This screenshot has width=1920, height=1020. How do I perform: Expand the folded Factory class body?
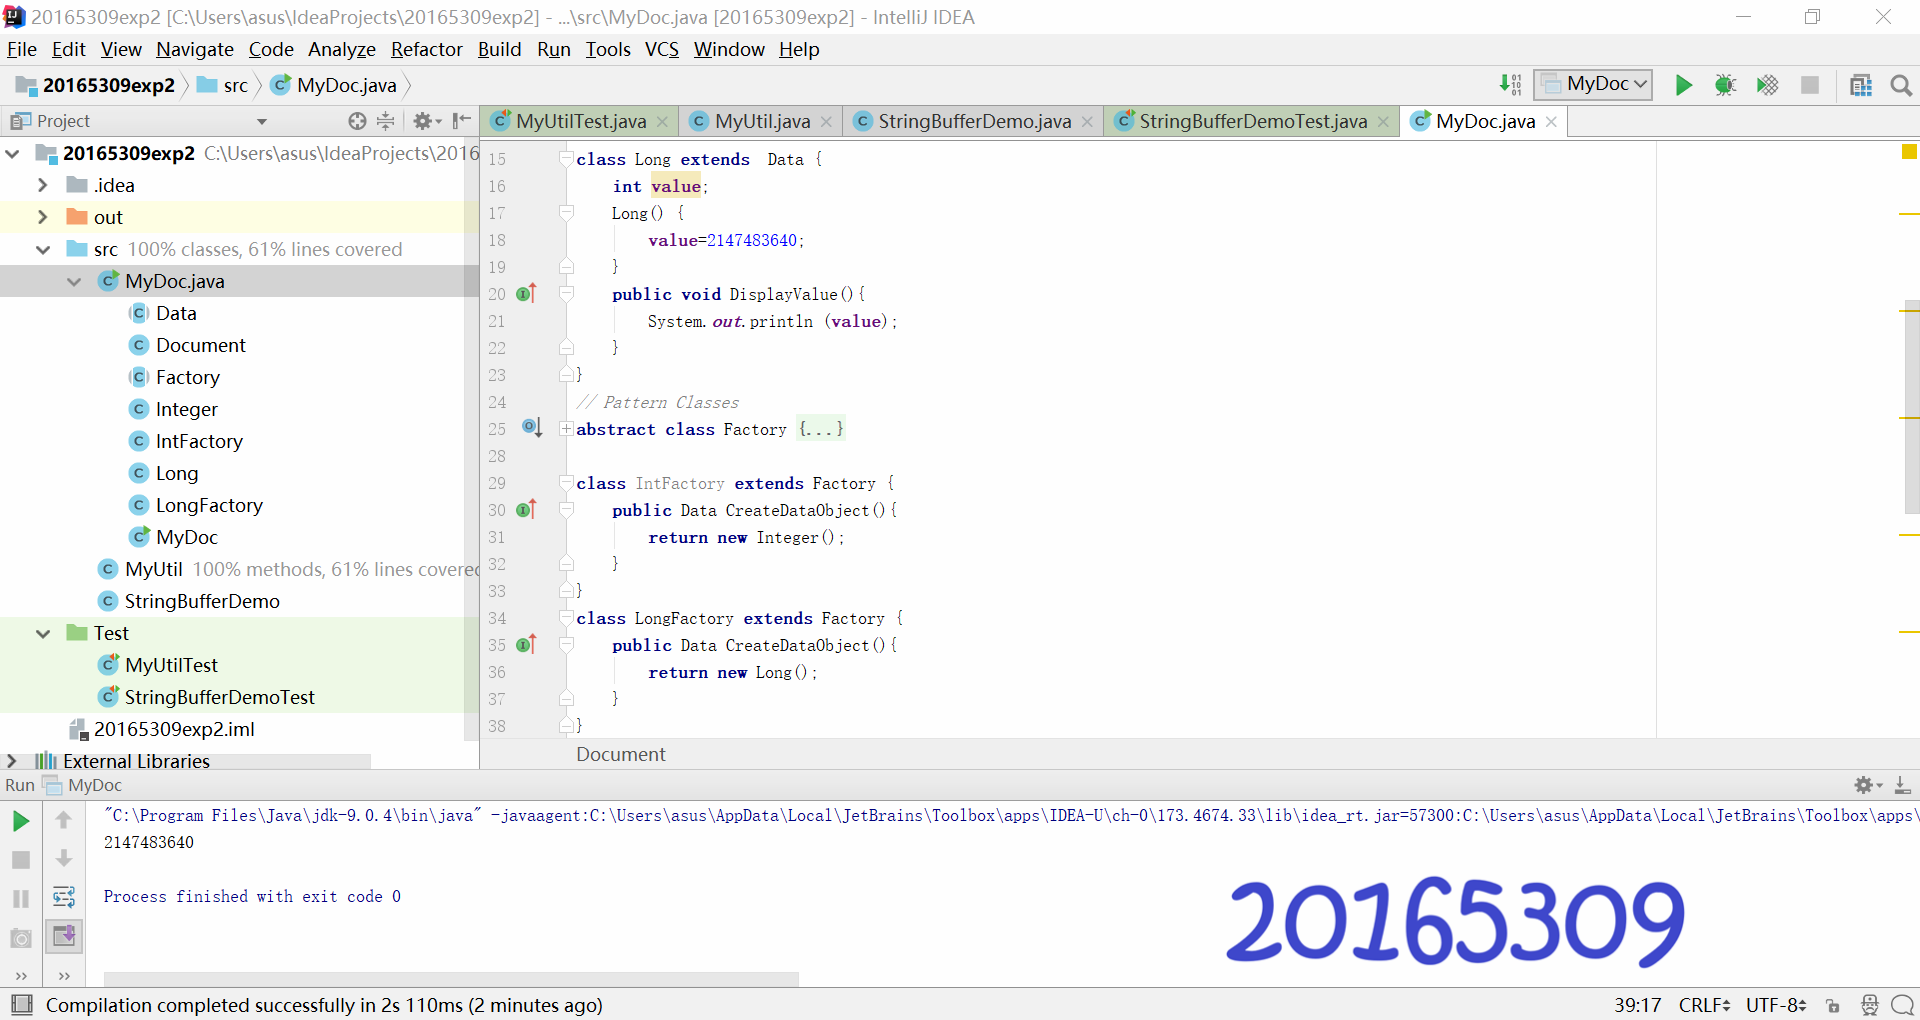(x=566, y=429)
